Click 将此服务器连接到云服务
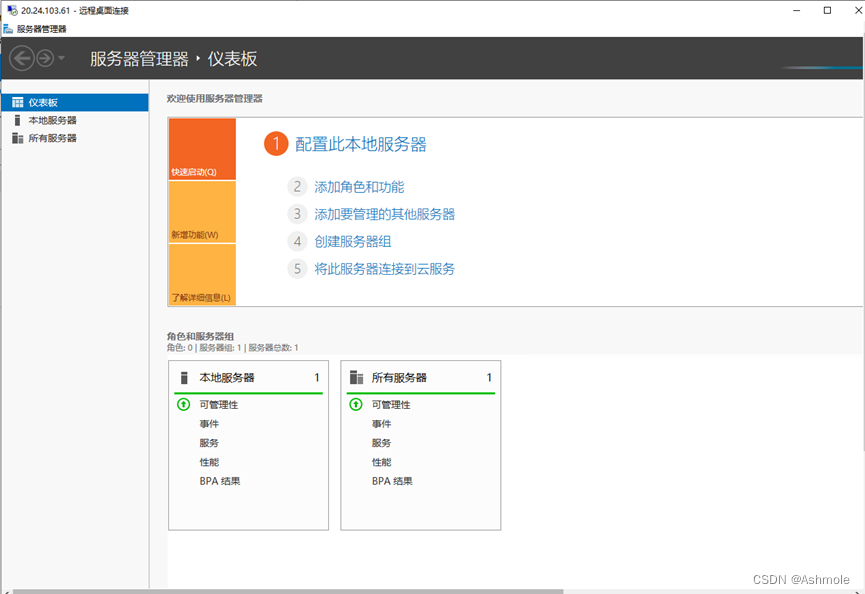Image resolution: width=865 pixels, height=594 pixels. tap(385, 268)
